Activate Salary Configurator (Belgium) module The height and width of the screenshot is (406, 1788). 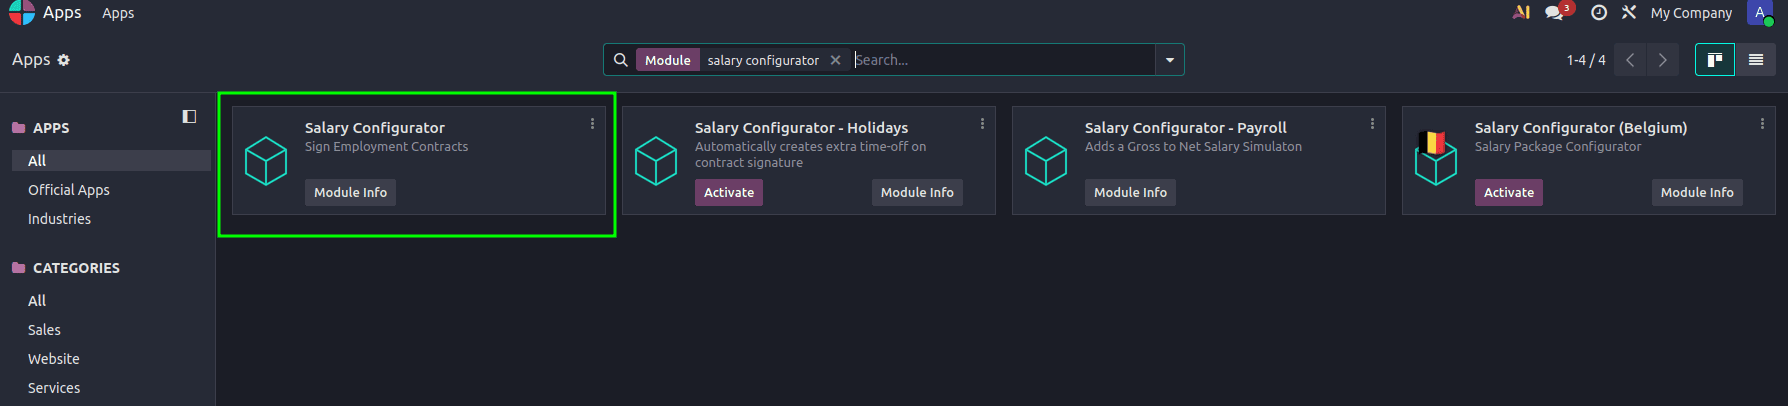pyautogui.click(x=1509, y=192)
